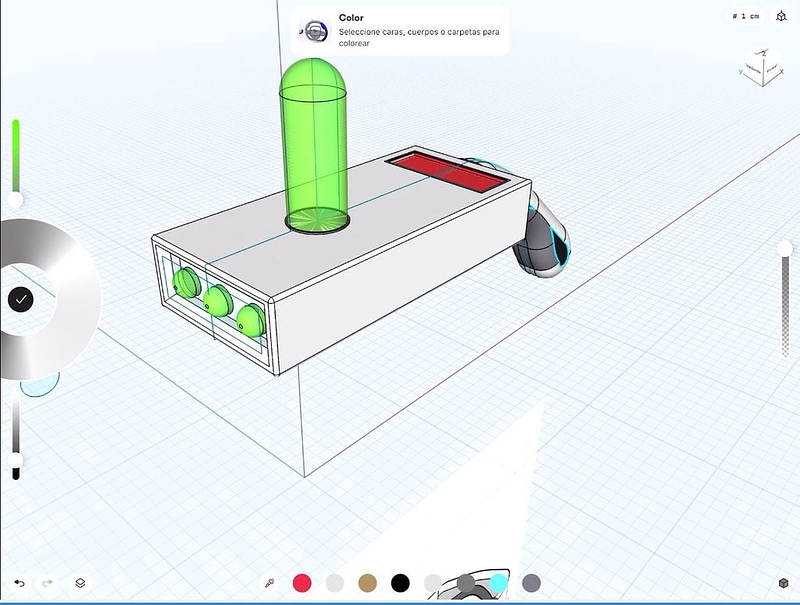Click the Color tool title text
The height and width of the screenshot is (605, 800).
point(351,18)
